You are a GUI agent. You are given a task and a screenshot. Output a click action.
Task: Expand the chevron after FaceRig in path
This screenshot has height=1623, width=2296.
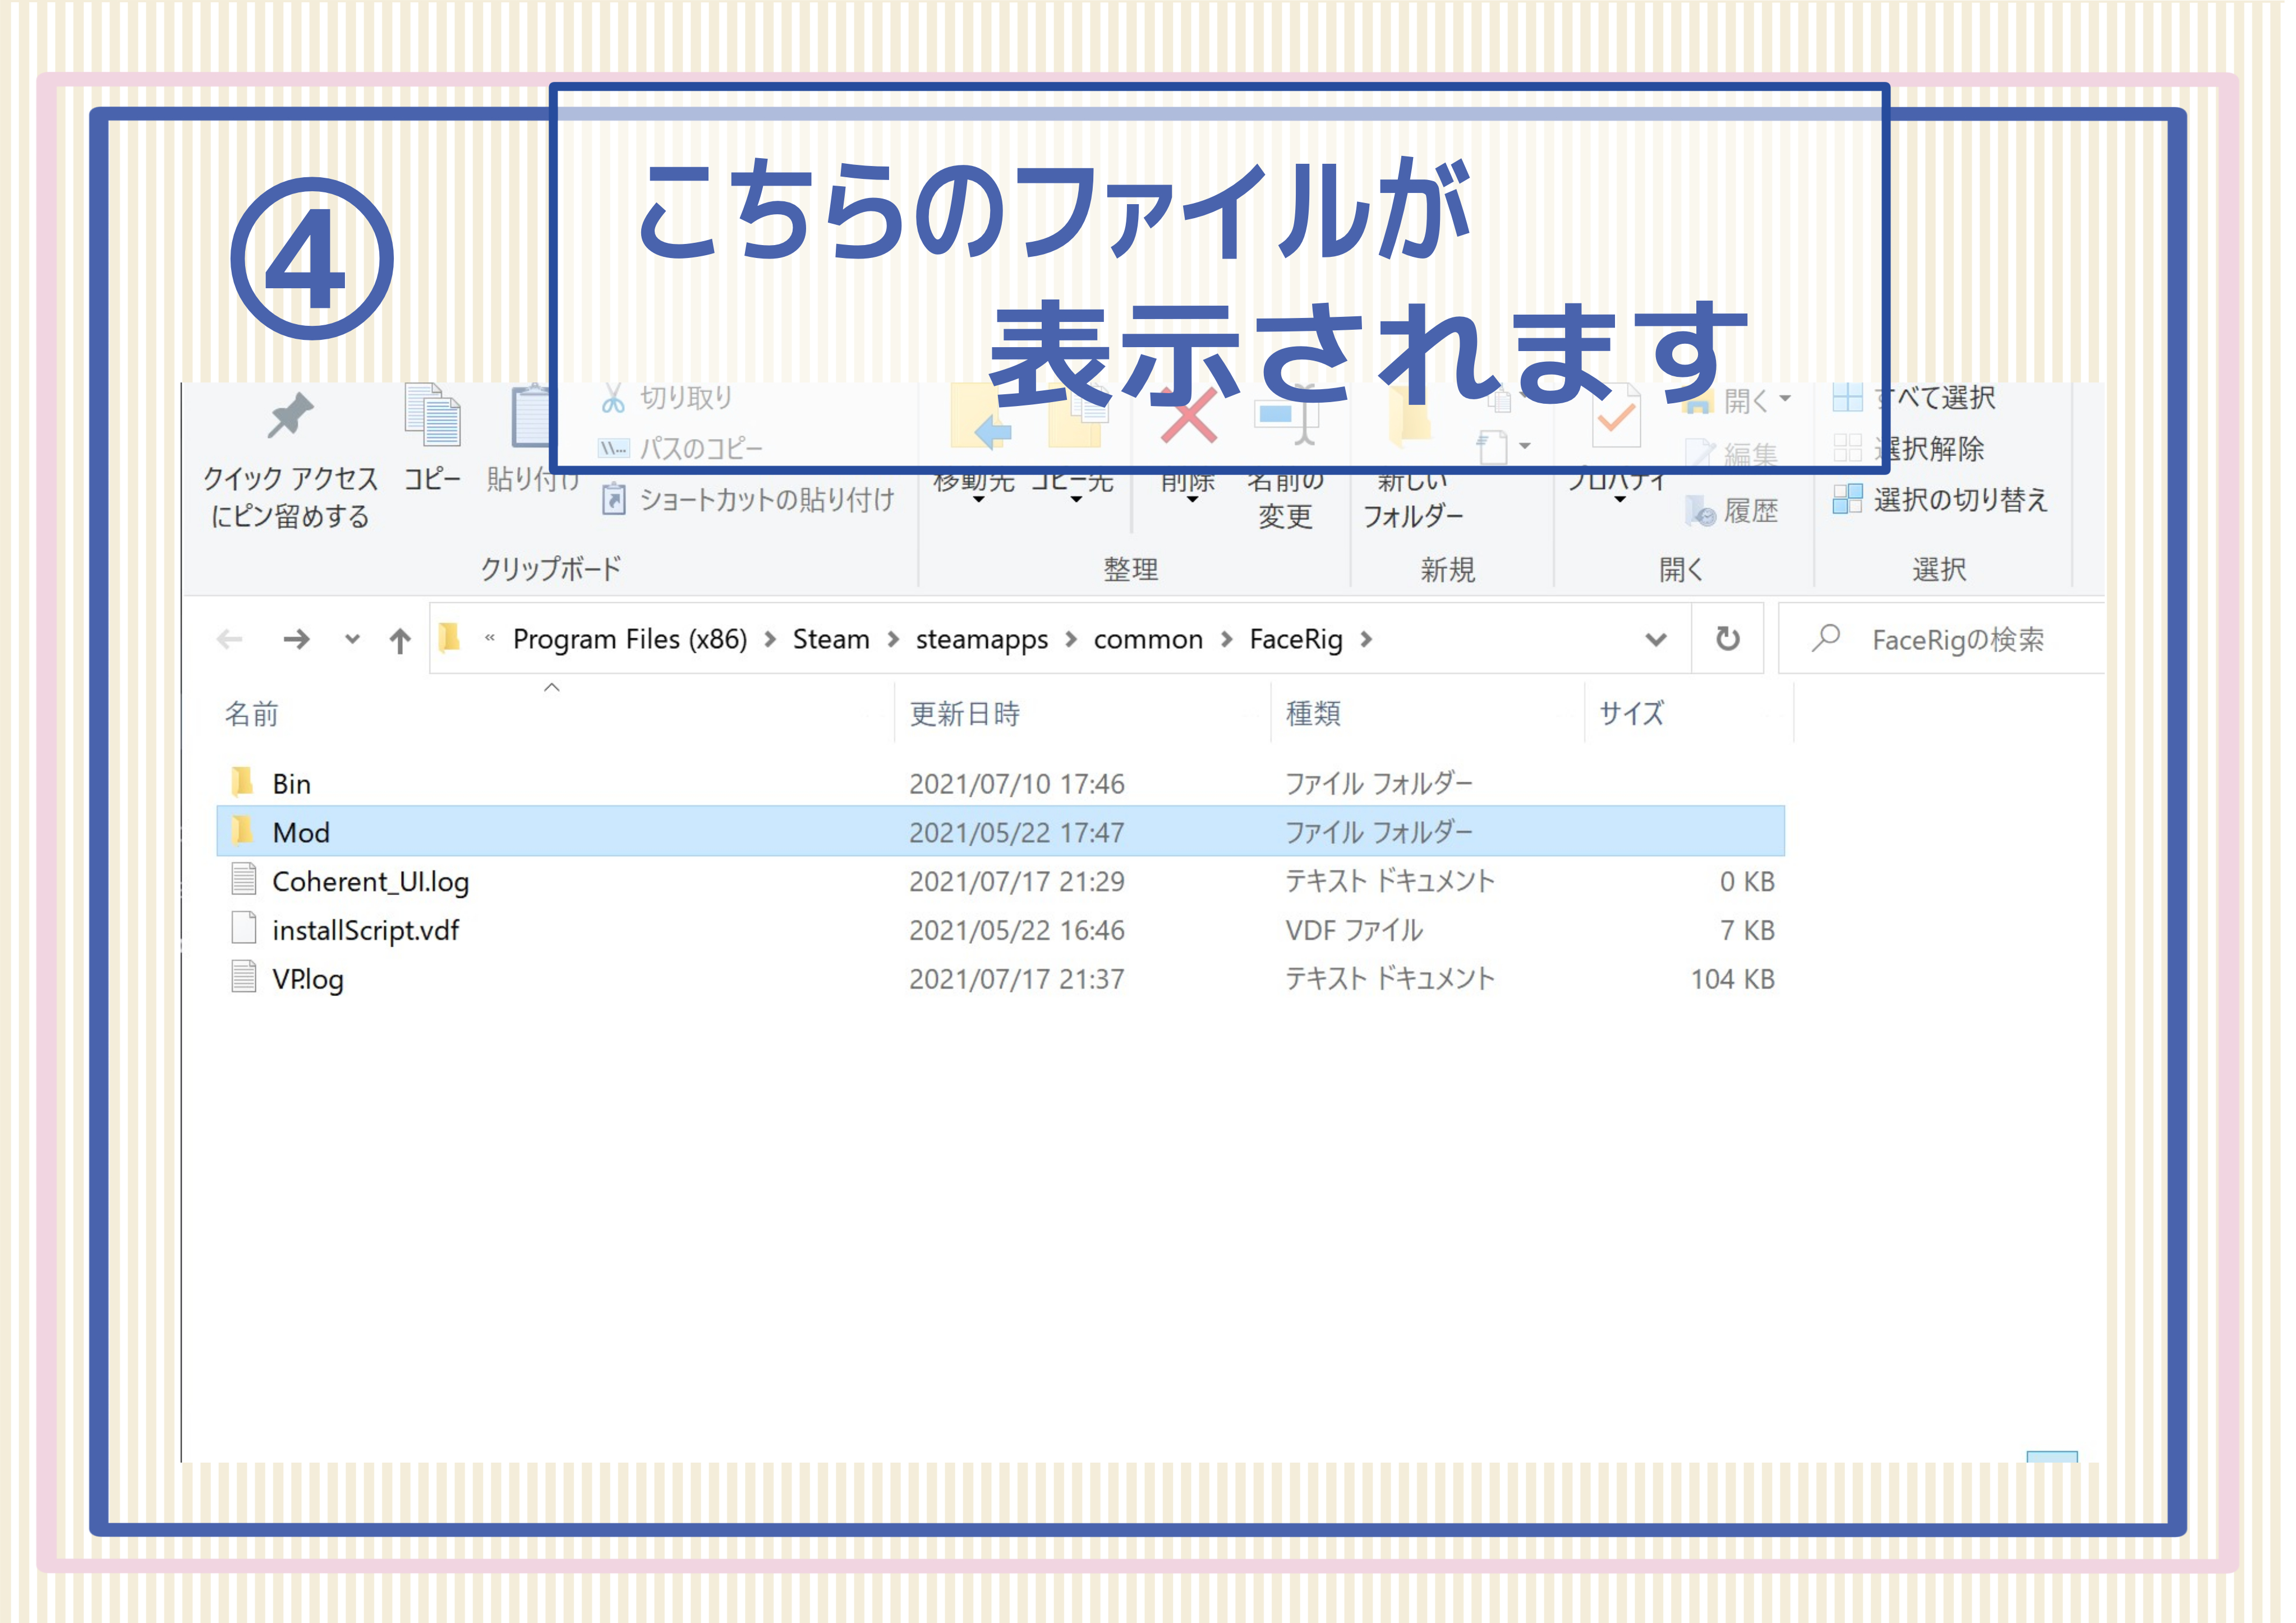click(x=1366, y=640)
